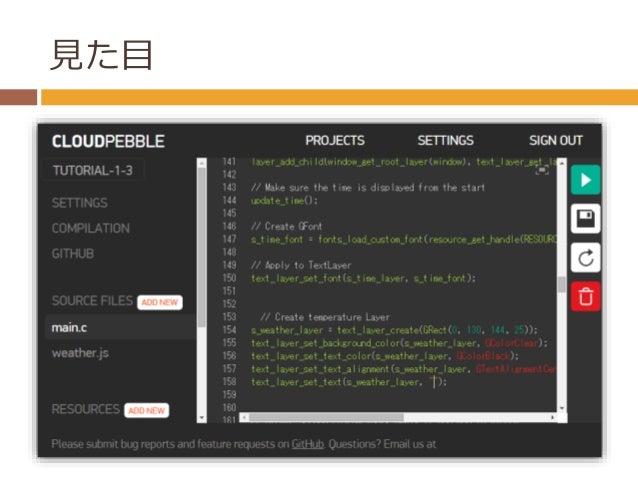Click the sidebar scrollbar up arrow
Screen dimensions: 638x479
click(201, 163)
